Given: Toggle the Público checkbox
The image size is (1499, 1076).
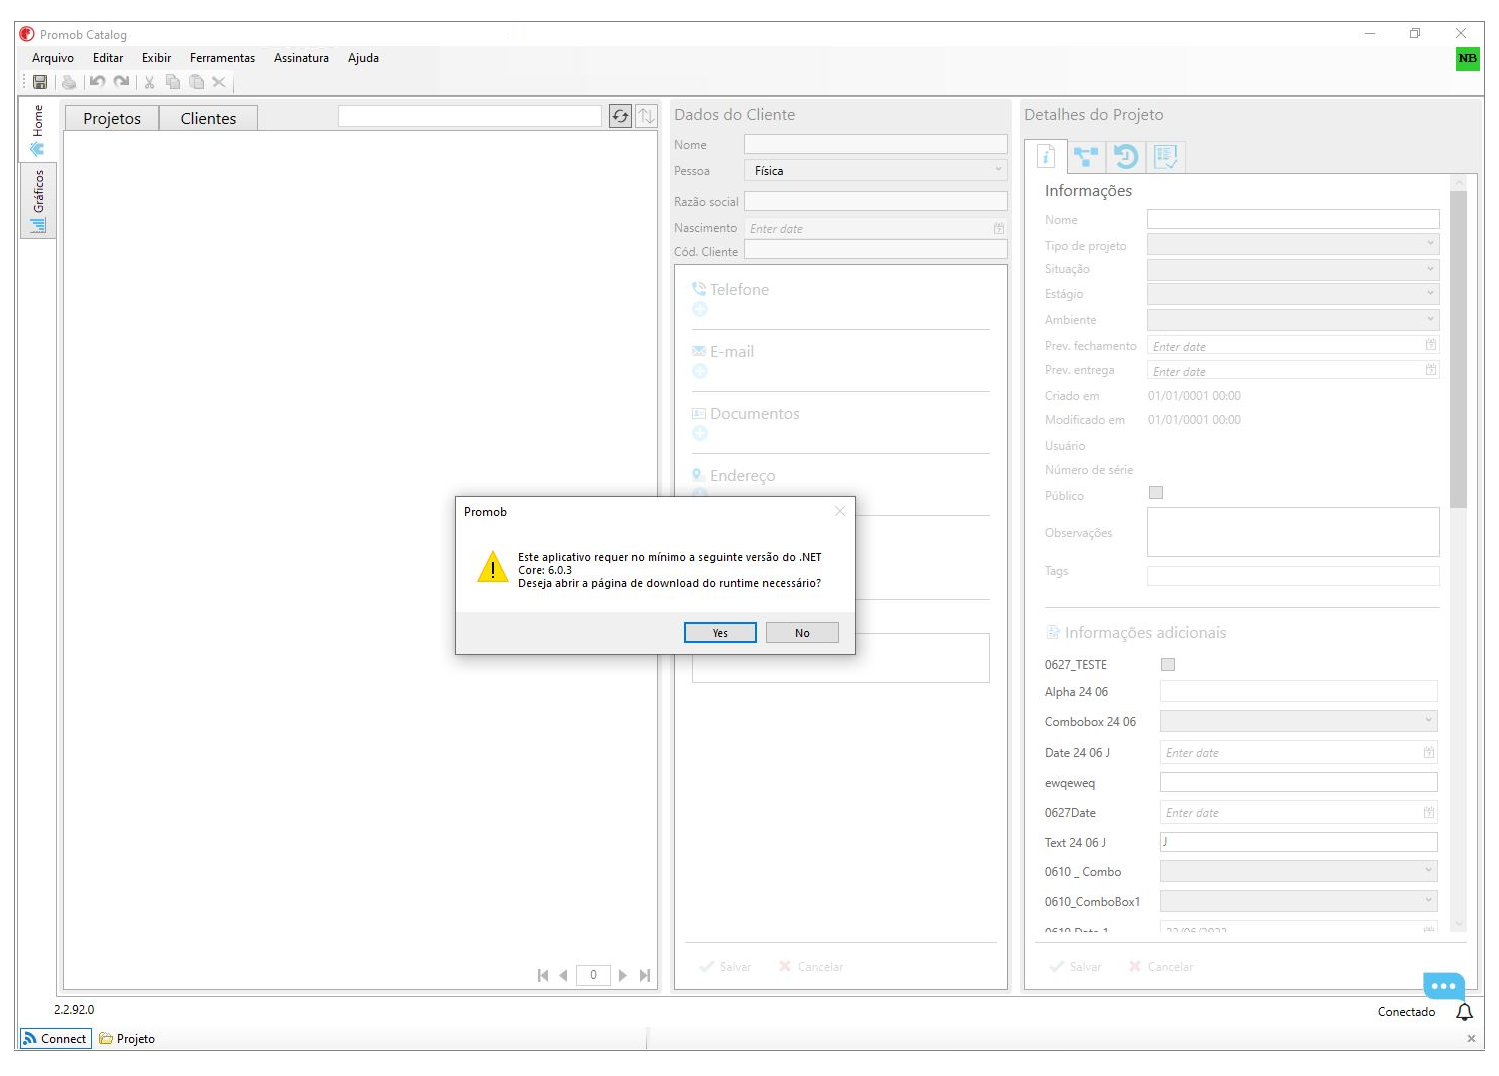Looking at the screenshot, I should [1156, 493].
